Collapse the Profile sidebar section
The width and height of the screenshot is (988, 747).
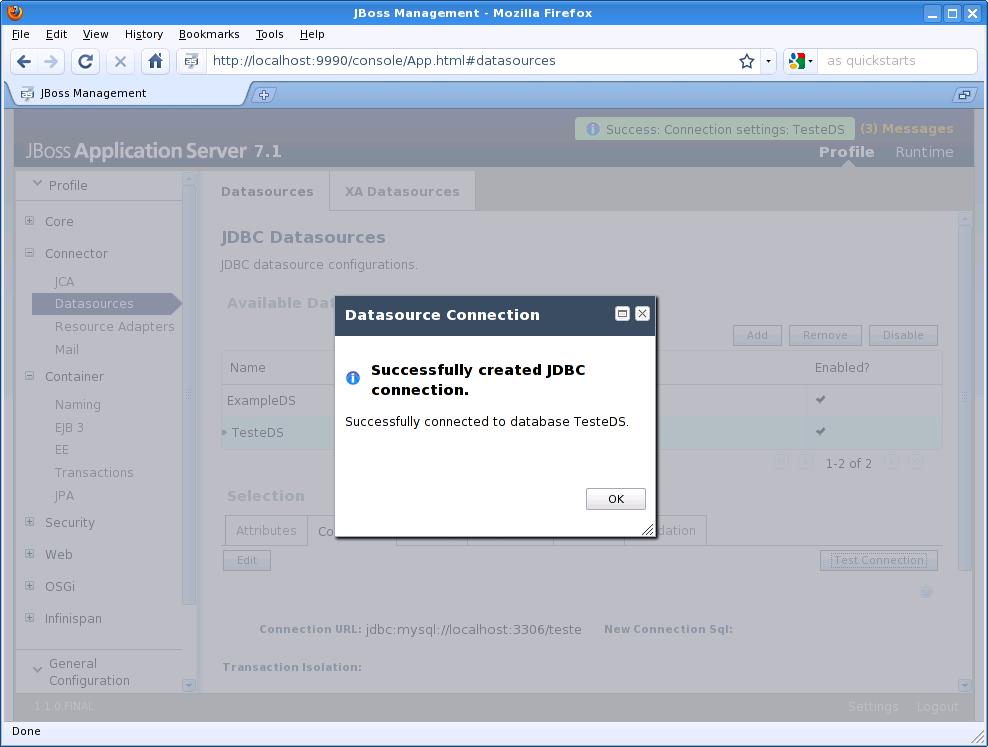(x=38, y=184)
